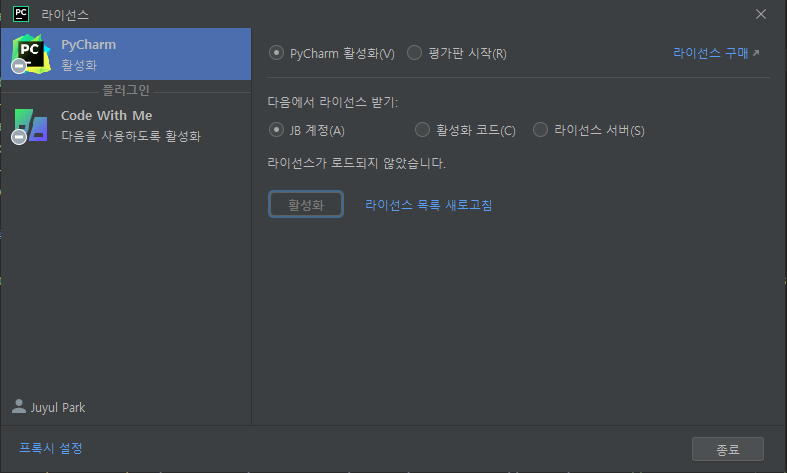The width and height of the screenshot is (787, 473).
Task: Click the 활성화 button
Action: tap(306, 204)
